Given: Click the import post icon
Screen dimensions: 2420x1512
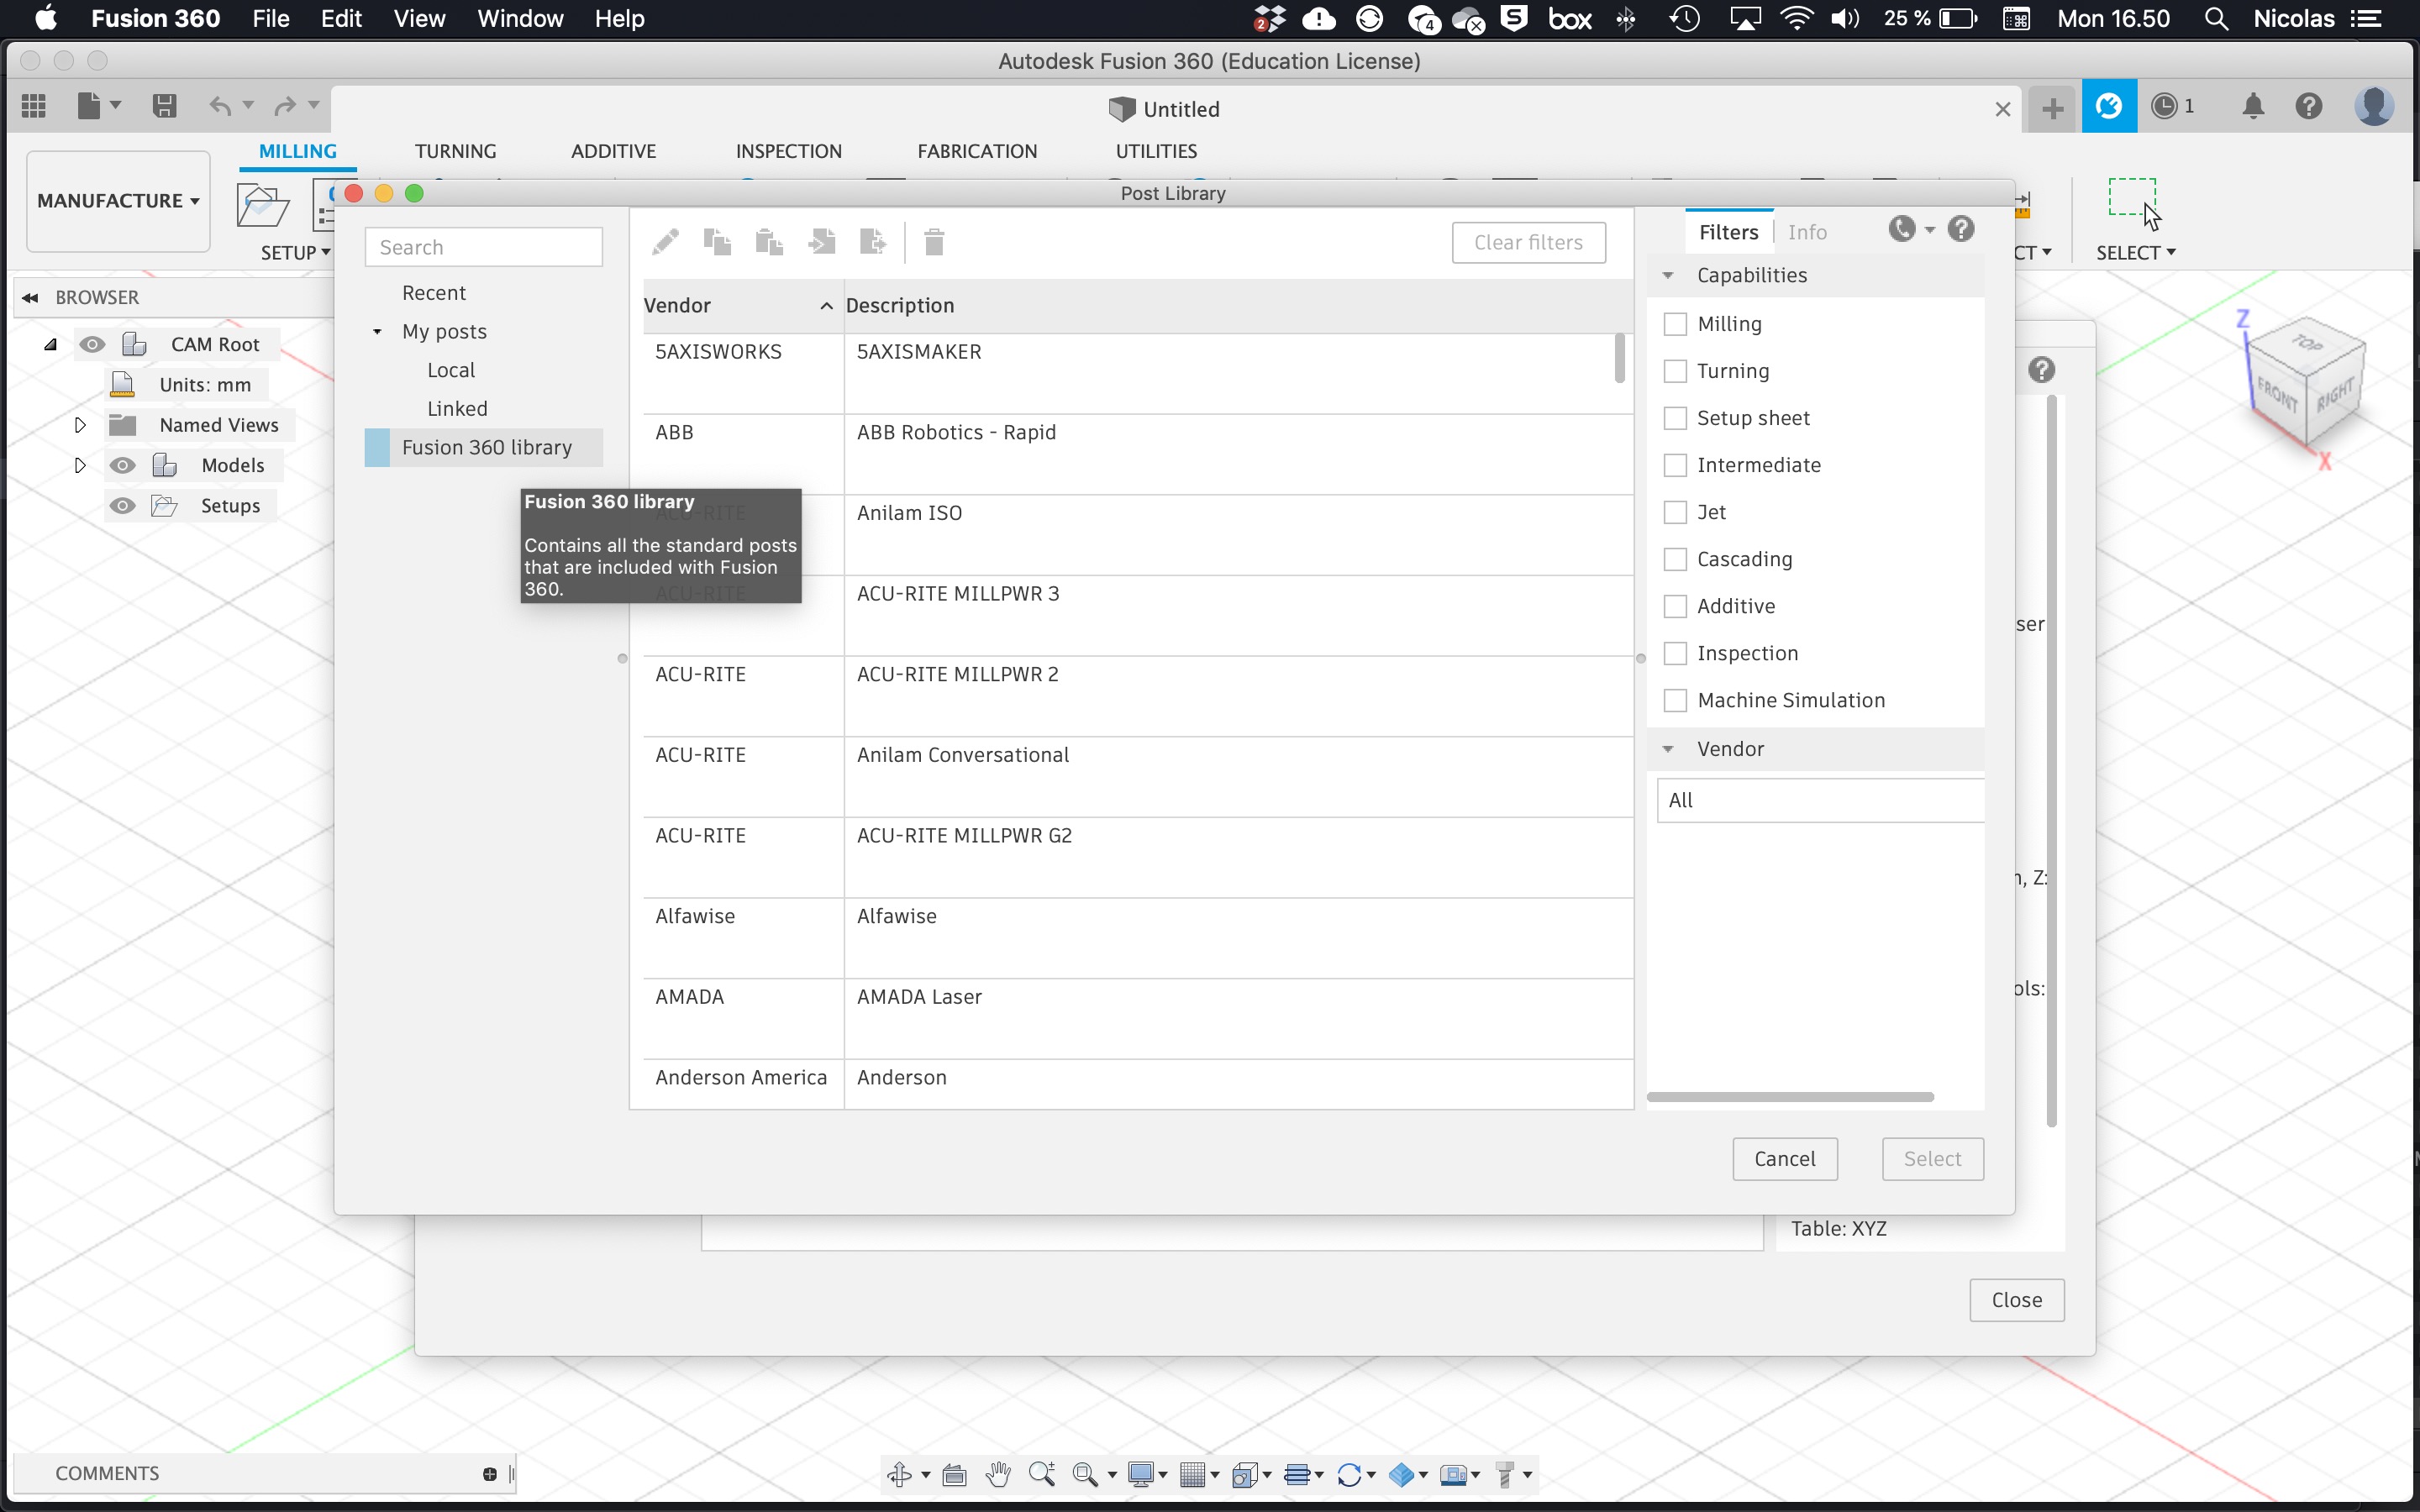Looking at the screenshot, I should tap(822, 242).
